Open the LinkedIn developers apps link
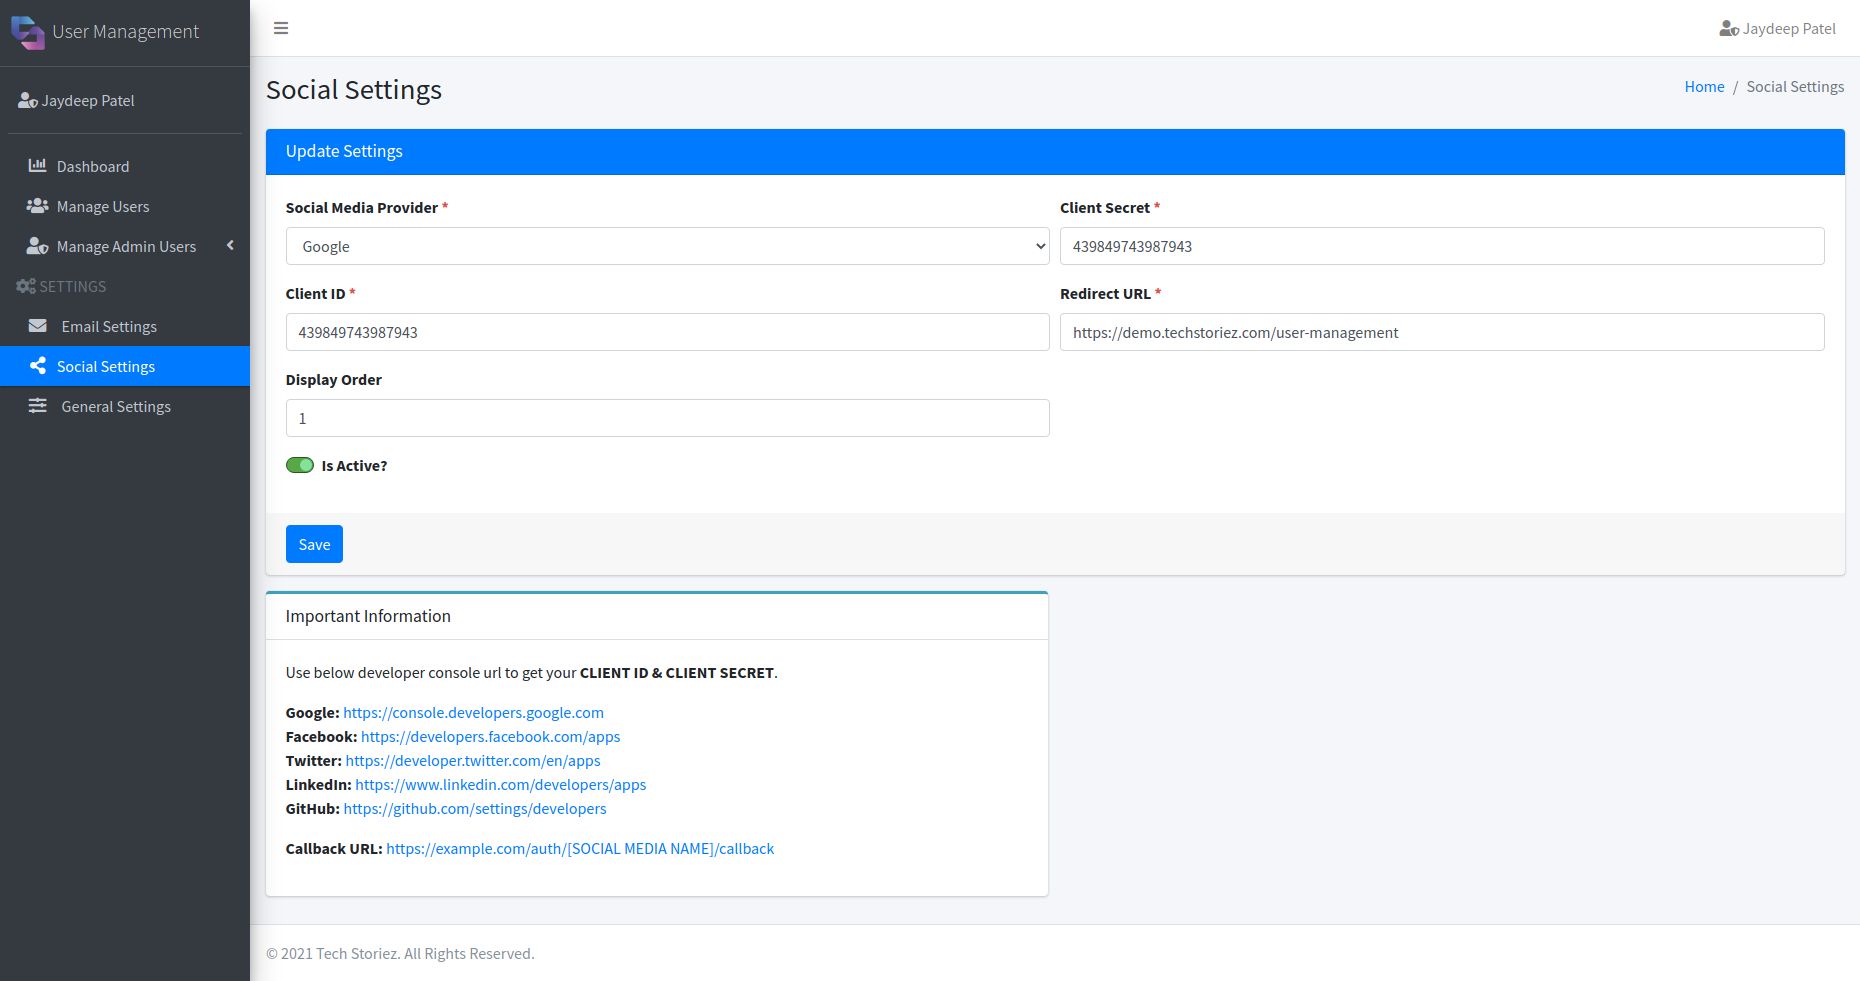The height and width of the screenshot is (981, 1860). coord(501,785)
